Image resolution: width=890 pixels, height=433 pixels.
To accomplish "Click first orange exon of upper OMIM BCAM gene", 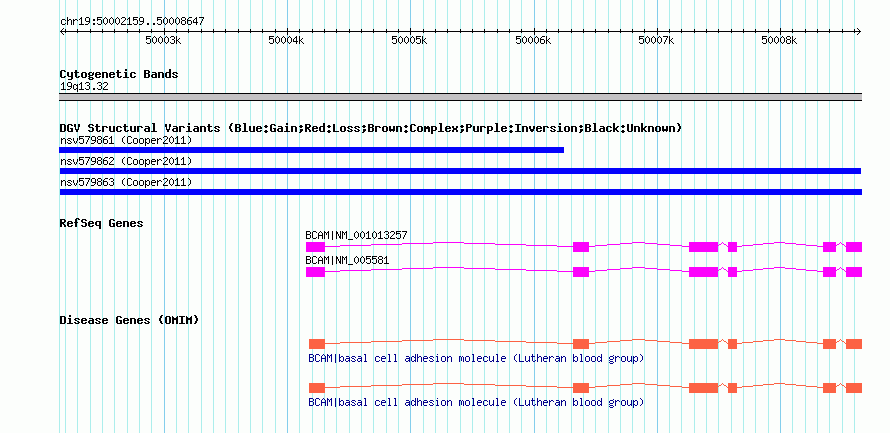I will 317,344.
